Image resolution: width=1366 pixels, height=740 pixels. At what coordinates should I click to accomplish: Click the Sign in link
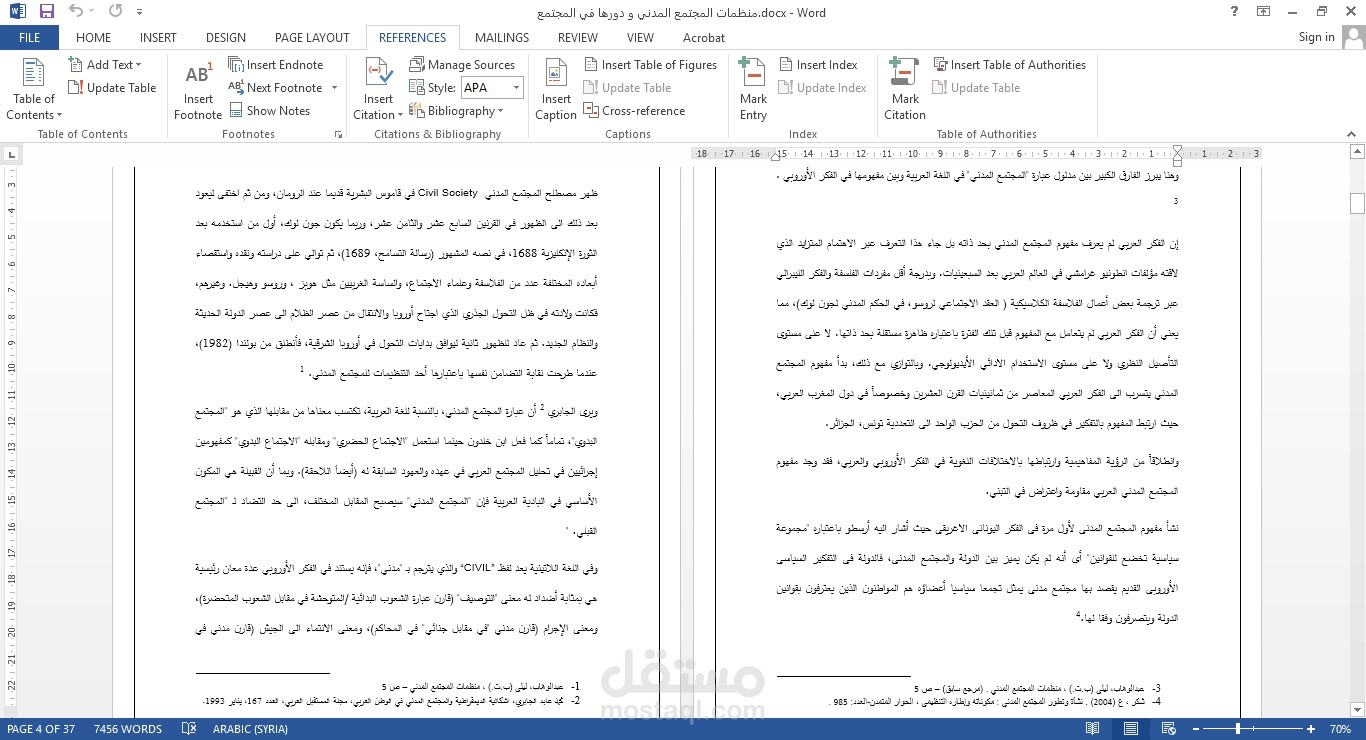coord(1315,37)
